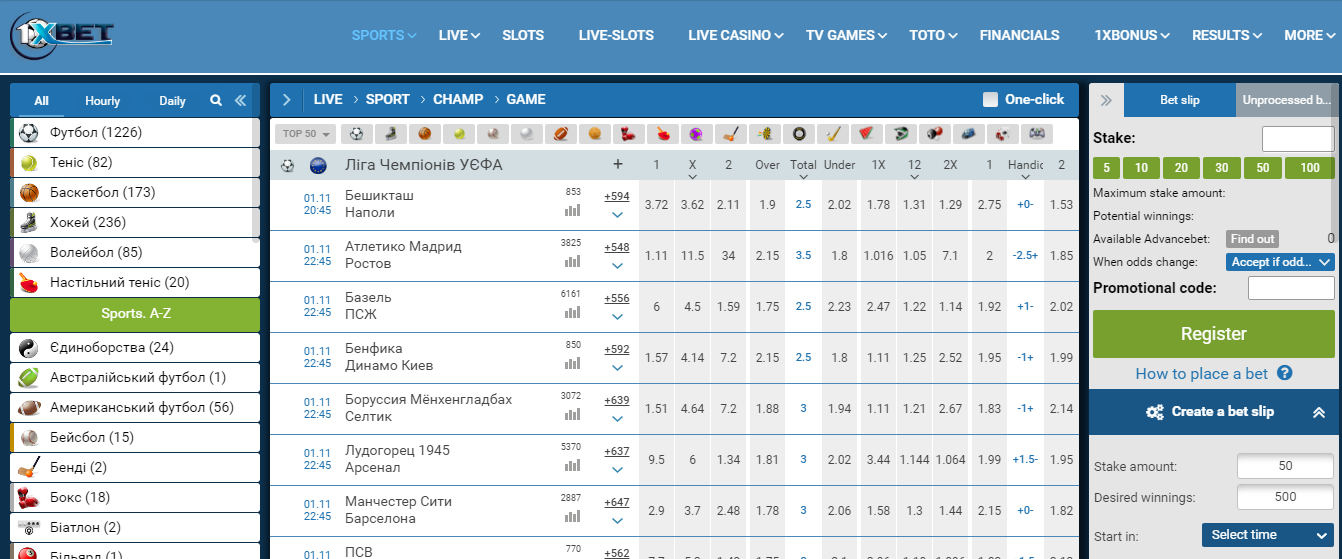The image size is (1342, 559).
Task: Collapse the Create a bet slip section
Action: coord(1319,412)
